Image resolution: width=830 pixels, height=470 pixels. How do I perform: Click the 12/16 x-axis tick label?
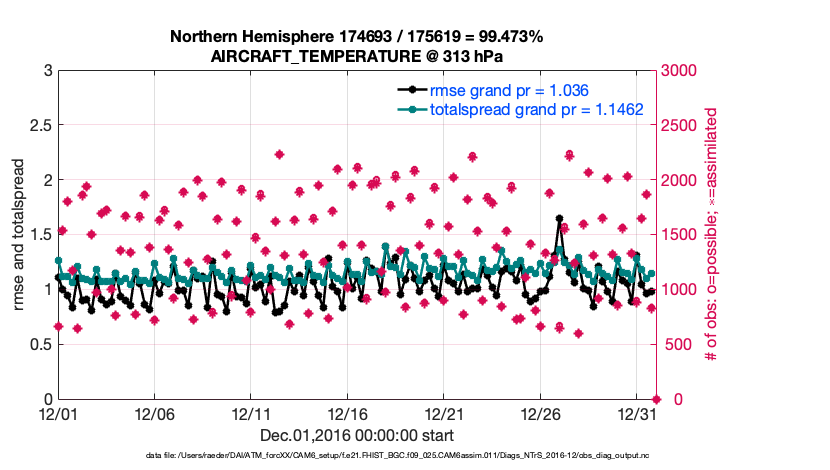click(347, 413)
